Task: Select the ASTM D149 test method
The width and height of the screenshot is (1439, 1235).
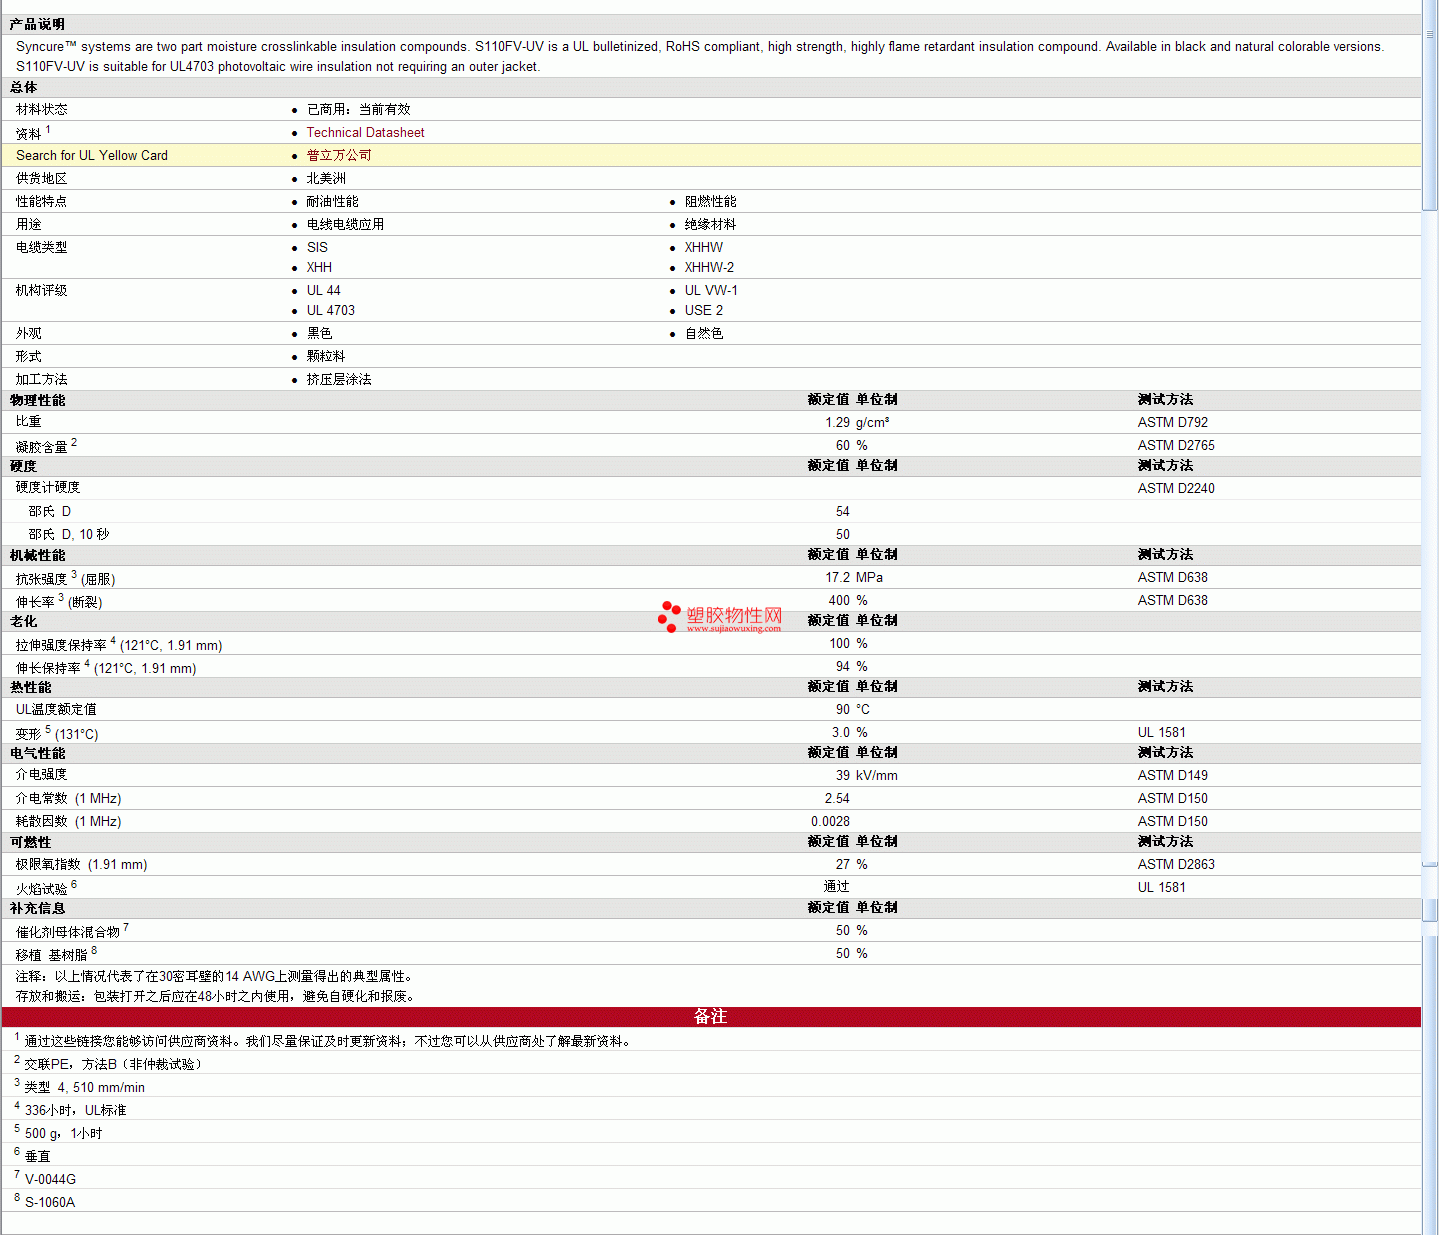Action: [1172, 775]
